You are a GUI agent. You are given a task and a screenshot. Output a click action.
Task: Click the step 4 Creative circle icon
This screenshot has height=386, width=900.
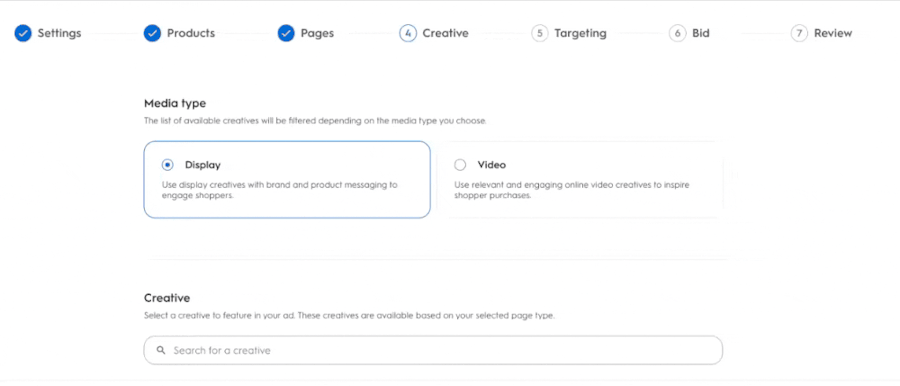pos(408,33)
